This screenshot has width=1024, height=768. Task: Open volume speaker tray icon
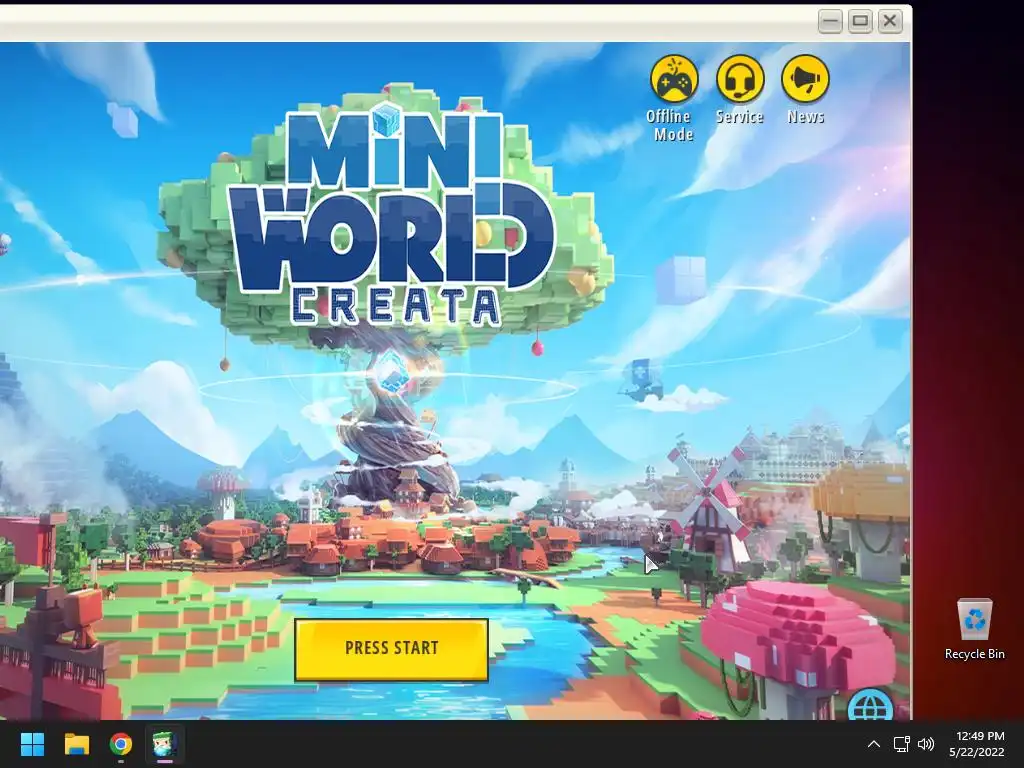[x=926, y=744]
